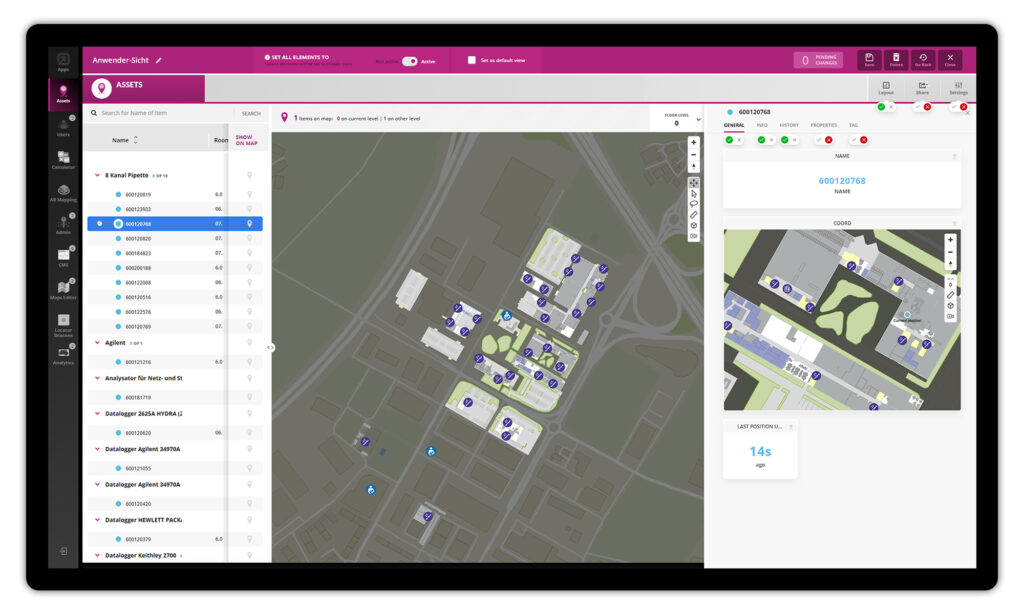The height and width of the screenshot is (614, 1024).
Task: Edit the Anwender-Sicht name pencil icon
Action: pyautogui.click(x=159, y=60)
